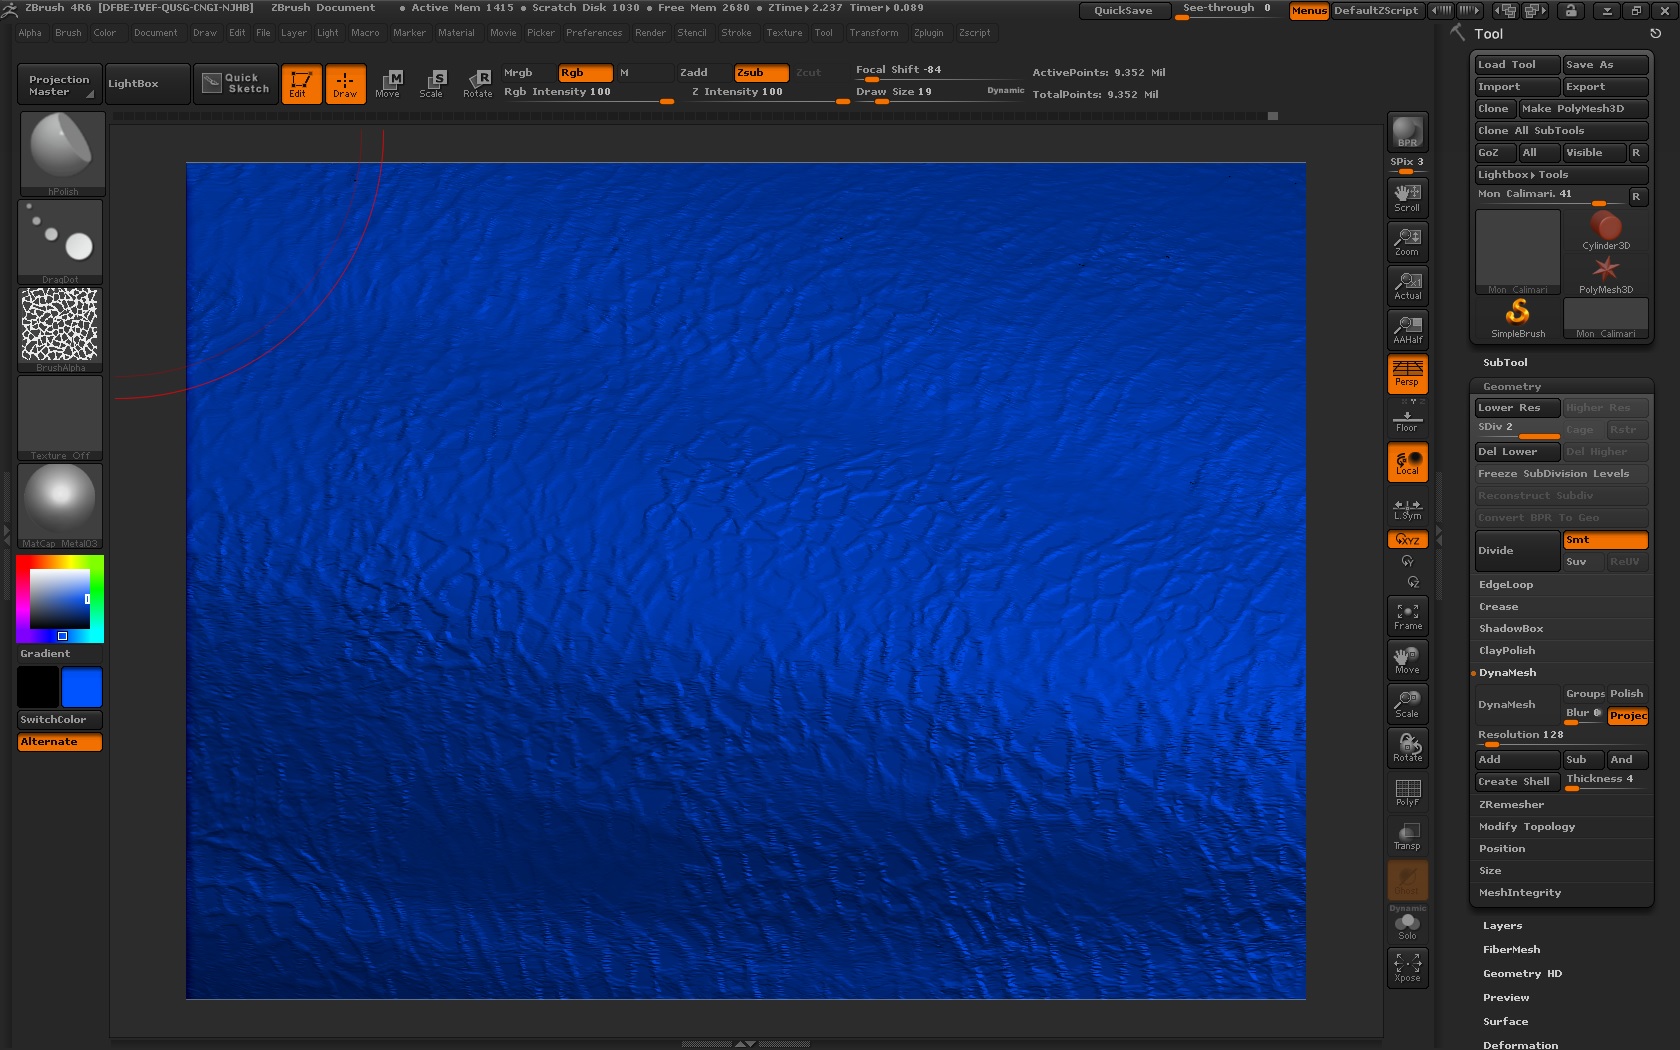Viewport: 1680px width, 1050px height.
Task: Select the Scroll canvas tool
Action: (1407, 197)
